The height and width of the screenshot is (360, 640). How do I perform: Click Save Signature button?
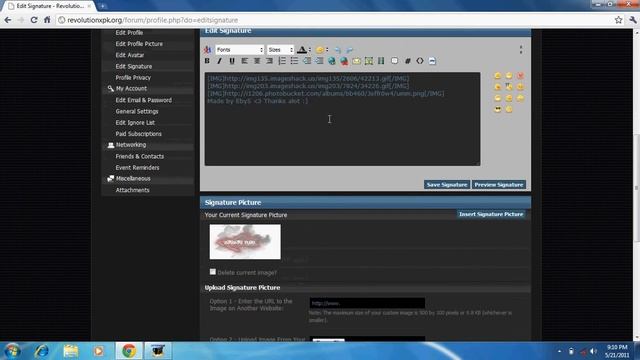[447, 184]
